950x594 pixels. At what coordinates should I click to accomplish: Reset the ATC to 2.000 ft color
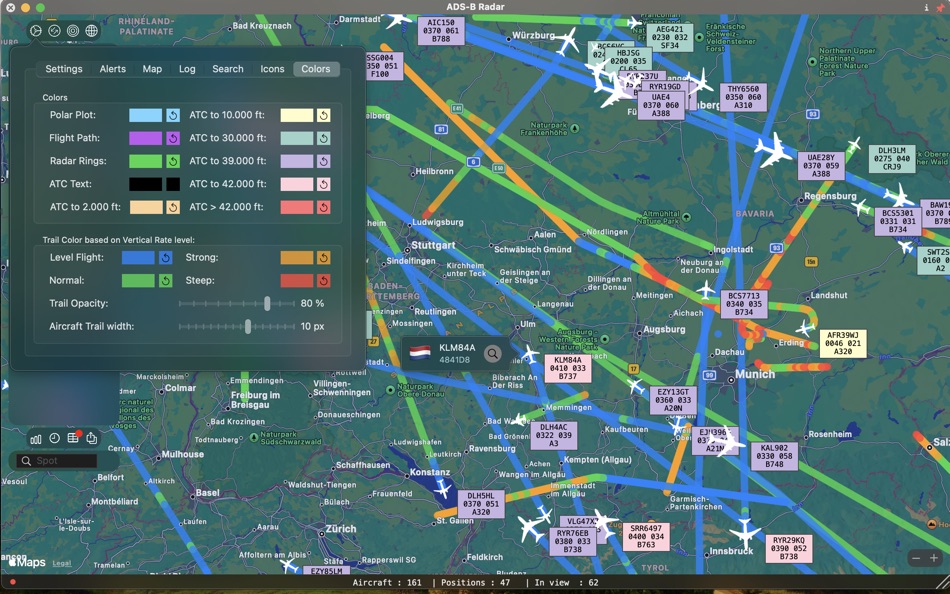tap(173, 207)
